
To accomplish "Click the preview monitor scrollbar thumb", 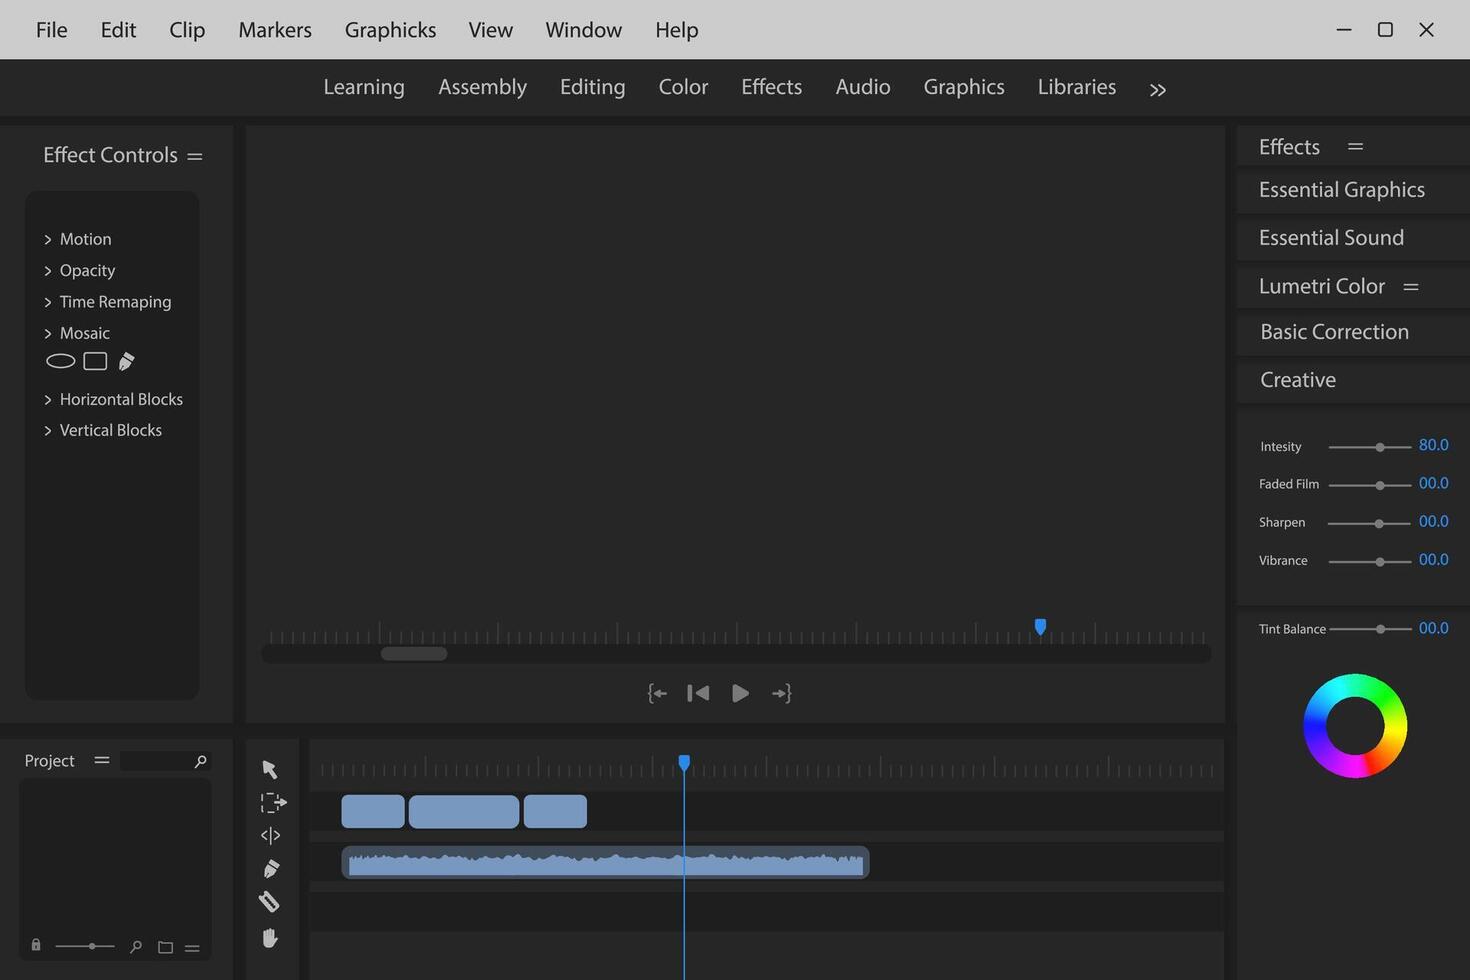I will point(414,654).
